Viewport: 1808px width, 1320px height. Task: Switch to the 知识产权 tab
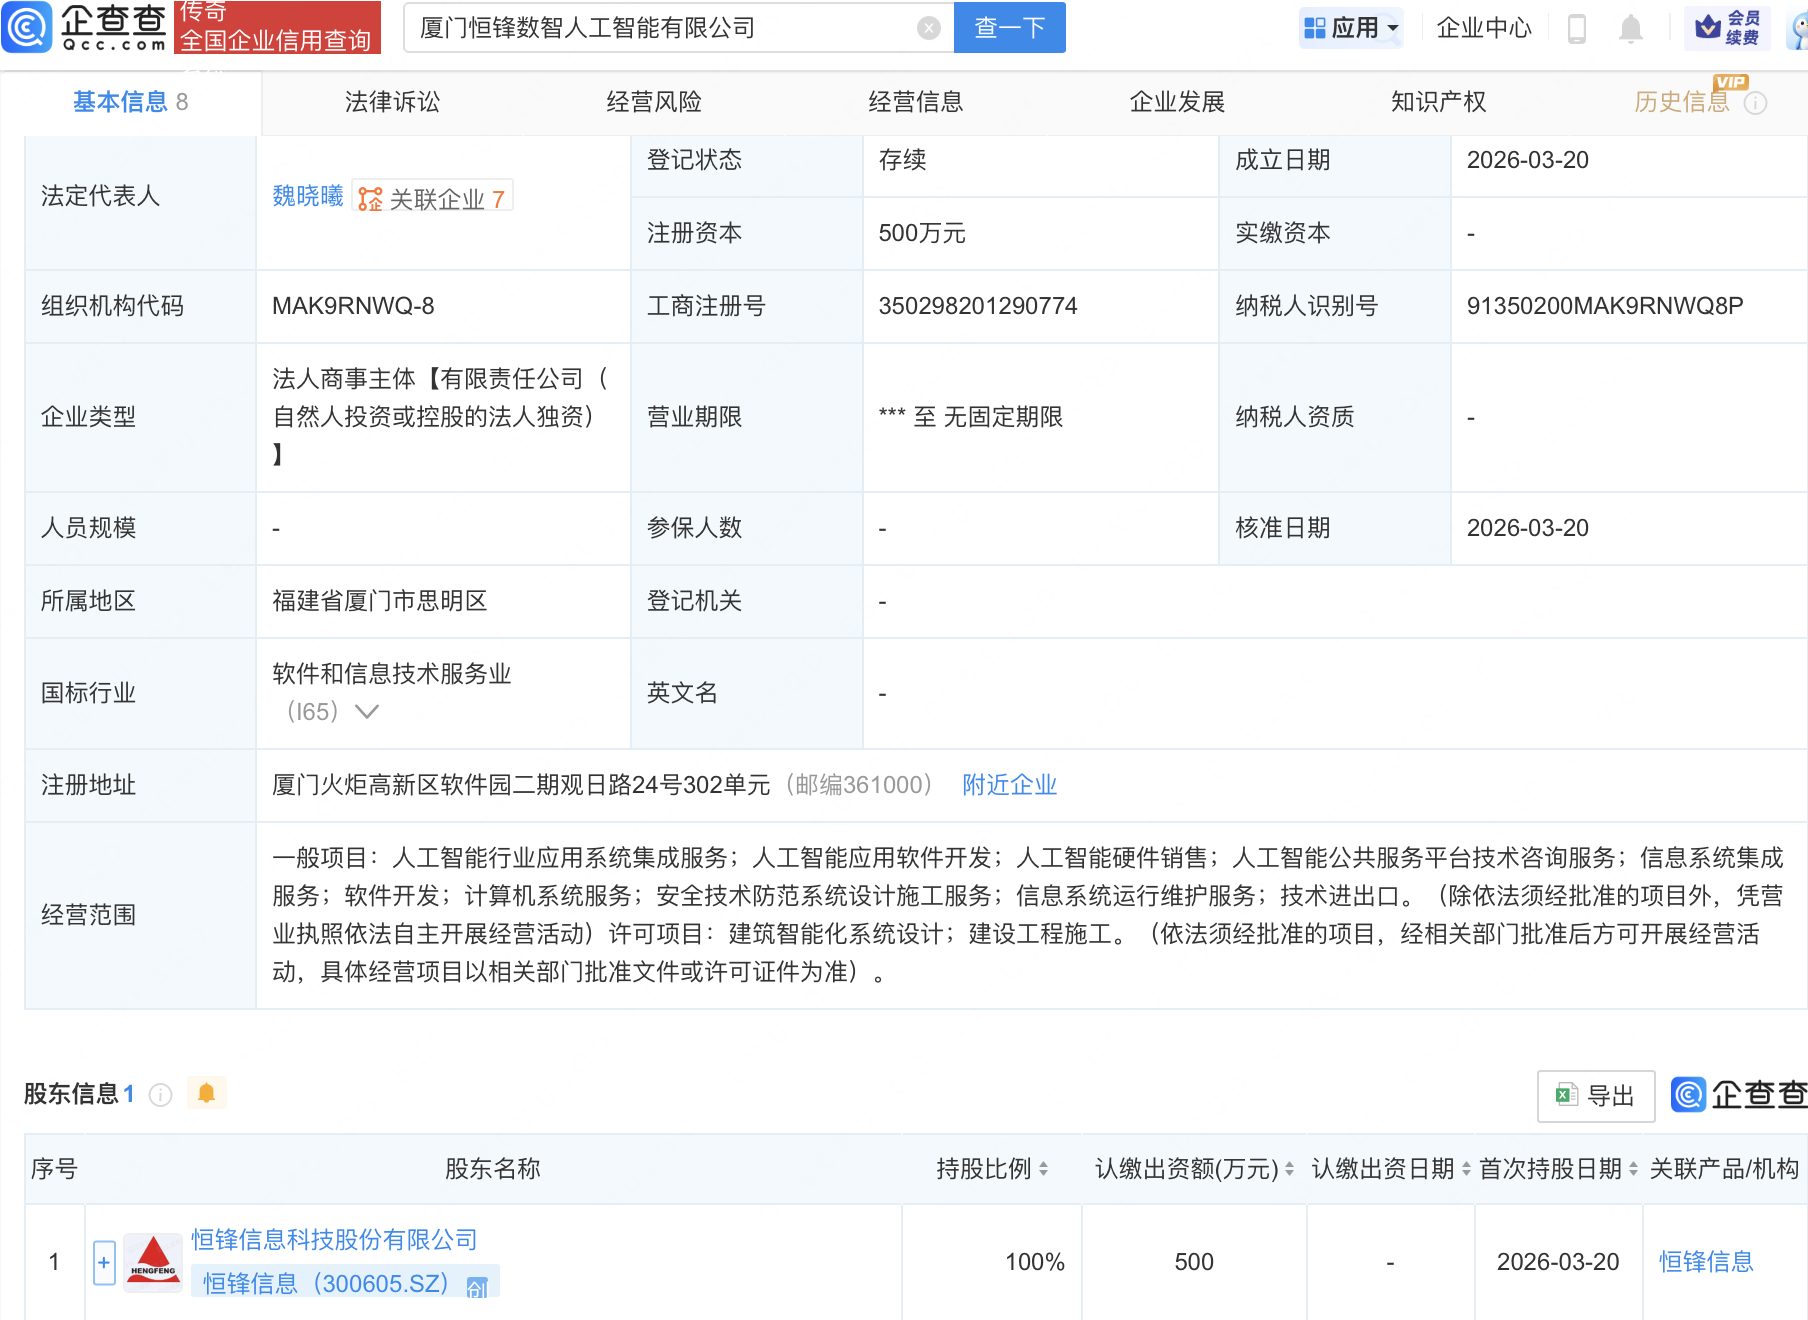tap(1438, 102)
